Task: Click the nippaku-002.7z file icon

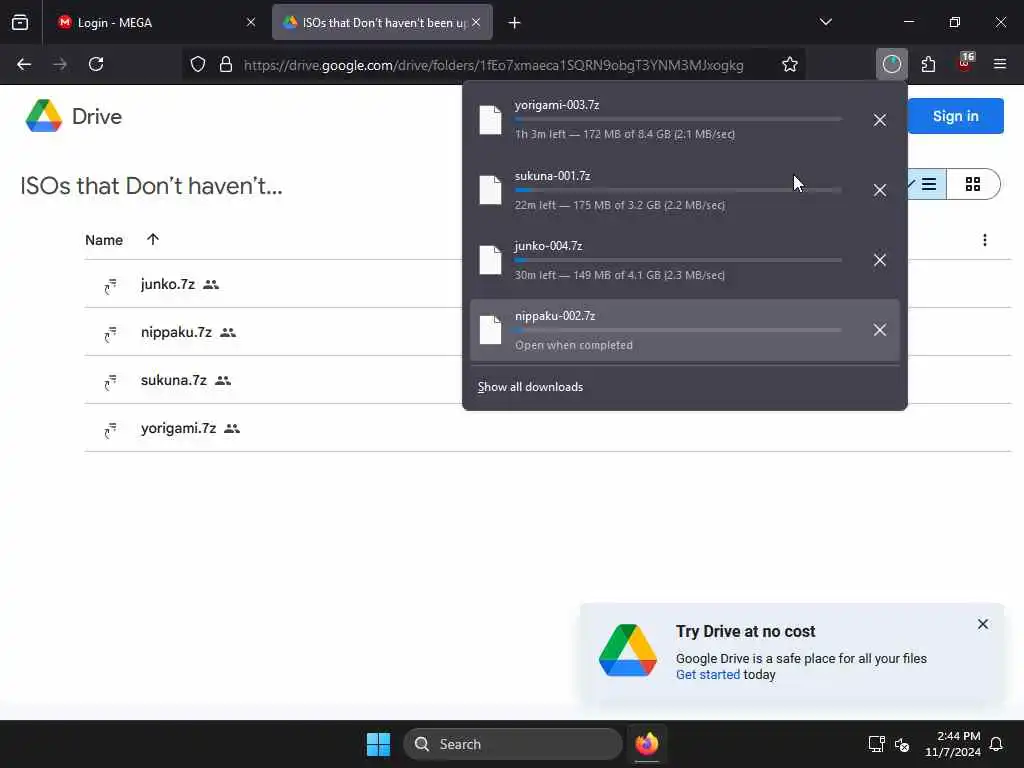Action: (490, 330)
